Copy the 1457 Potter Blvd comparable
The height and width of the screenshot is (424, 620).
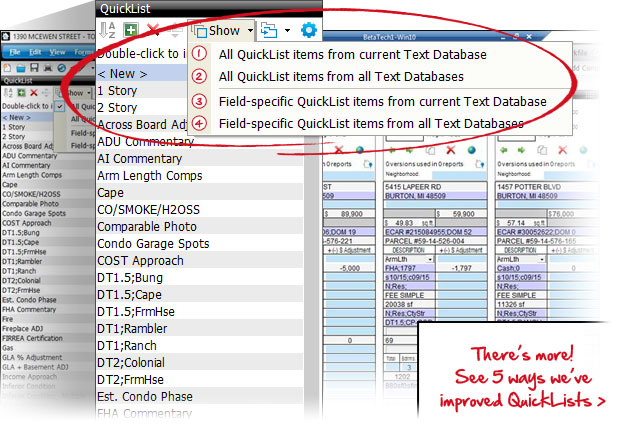click(x=542, y=150)
